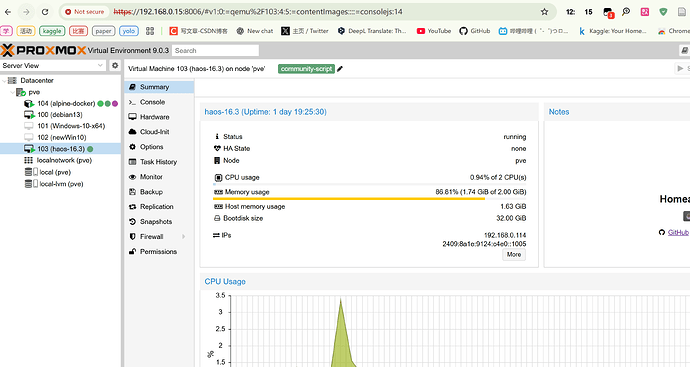690x367 pixels.
Task: Select VM 101 (Windows-10-x64)
Action: pos(71,126)
